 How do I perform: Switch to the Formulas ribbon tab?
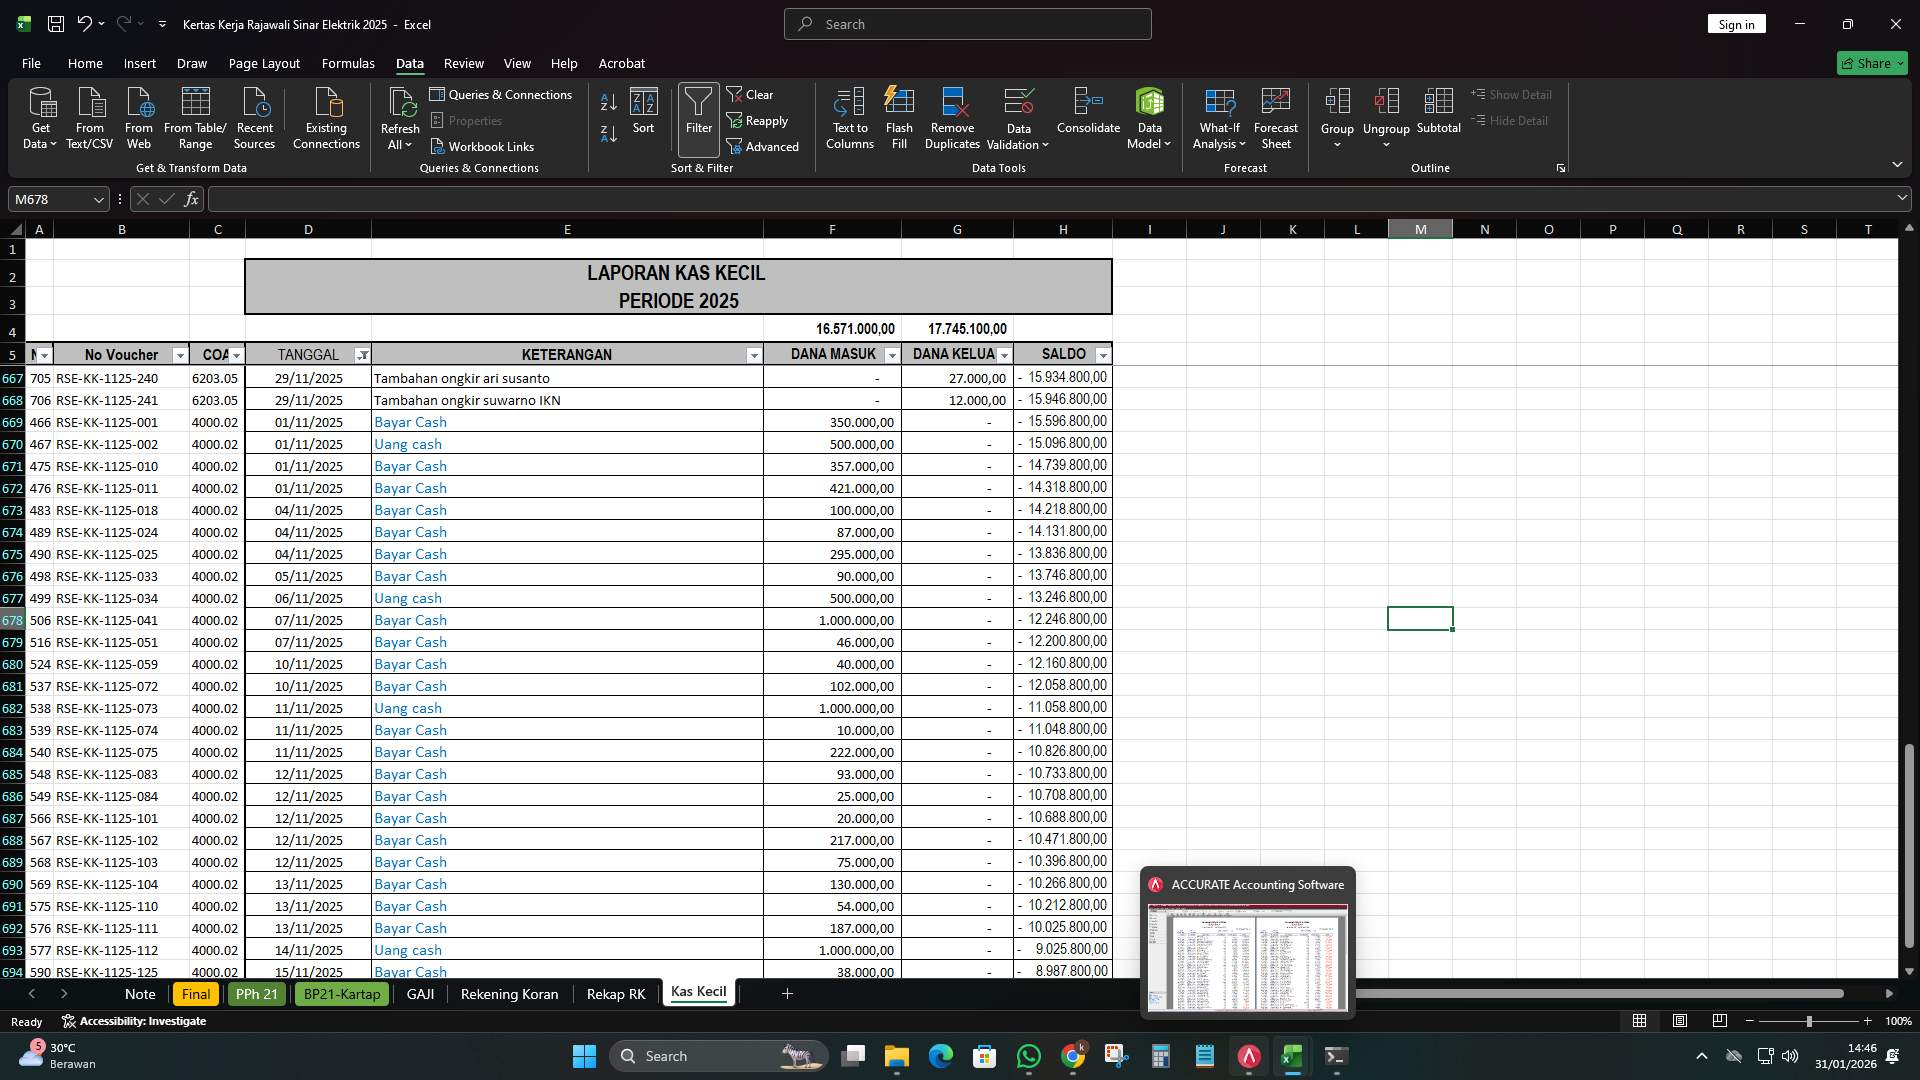347,63
